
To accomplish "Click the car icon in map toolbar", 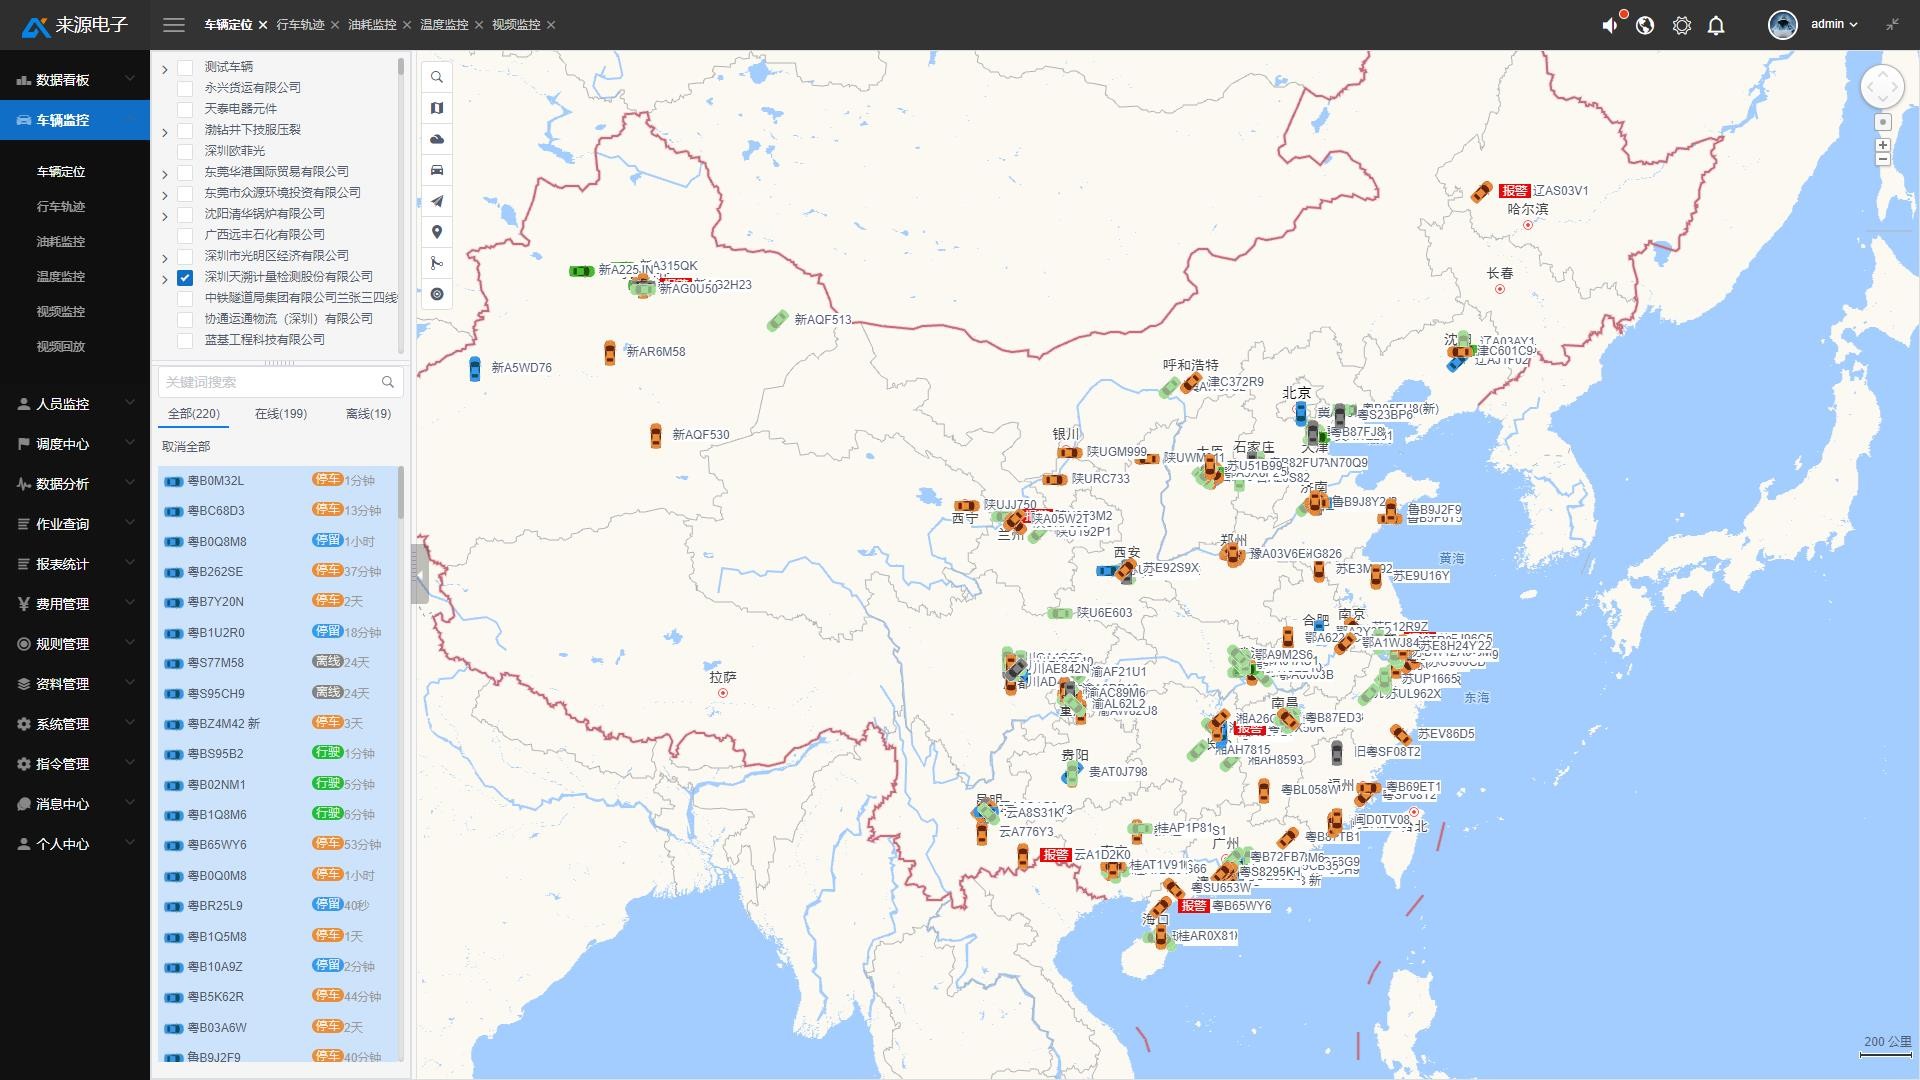I will point(437,170).
